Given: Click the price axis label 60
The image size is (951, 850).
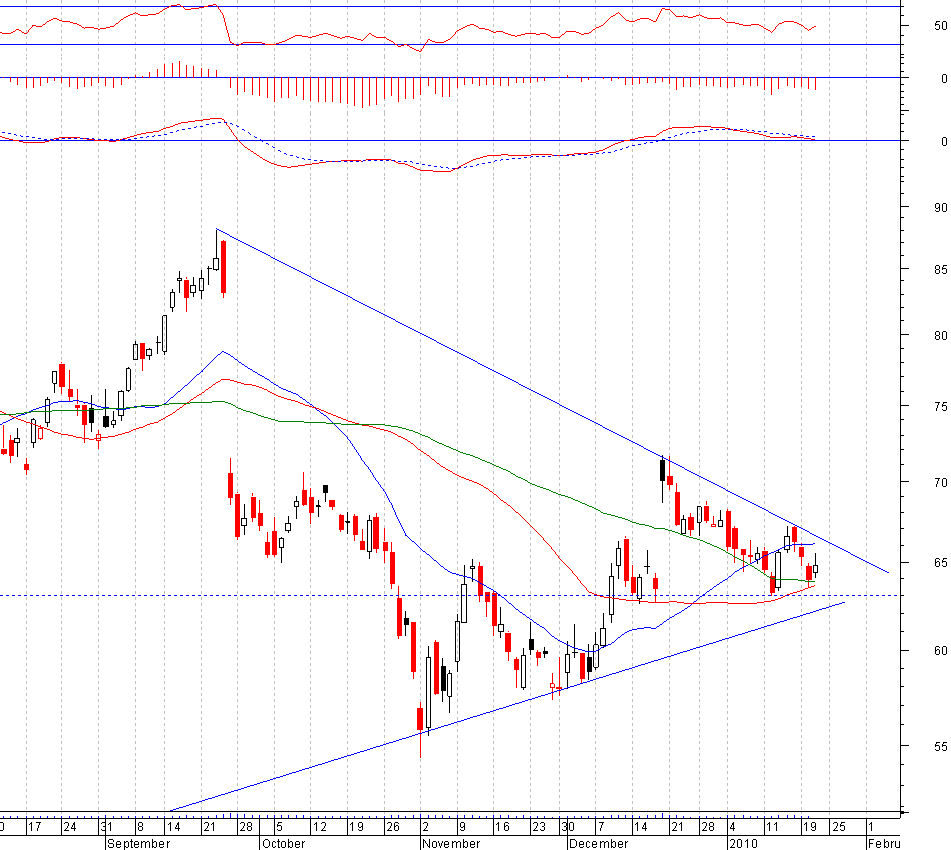Looking at the screenshot, I should [940, 651].
